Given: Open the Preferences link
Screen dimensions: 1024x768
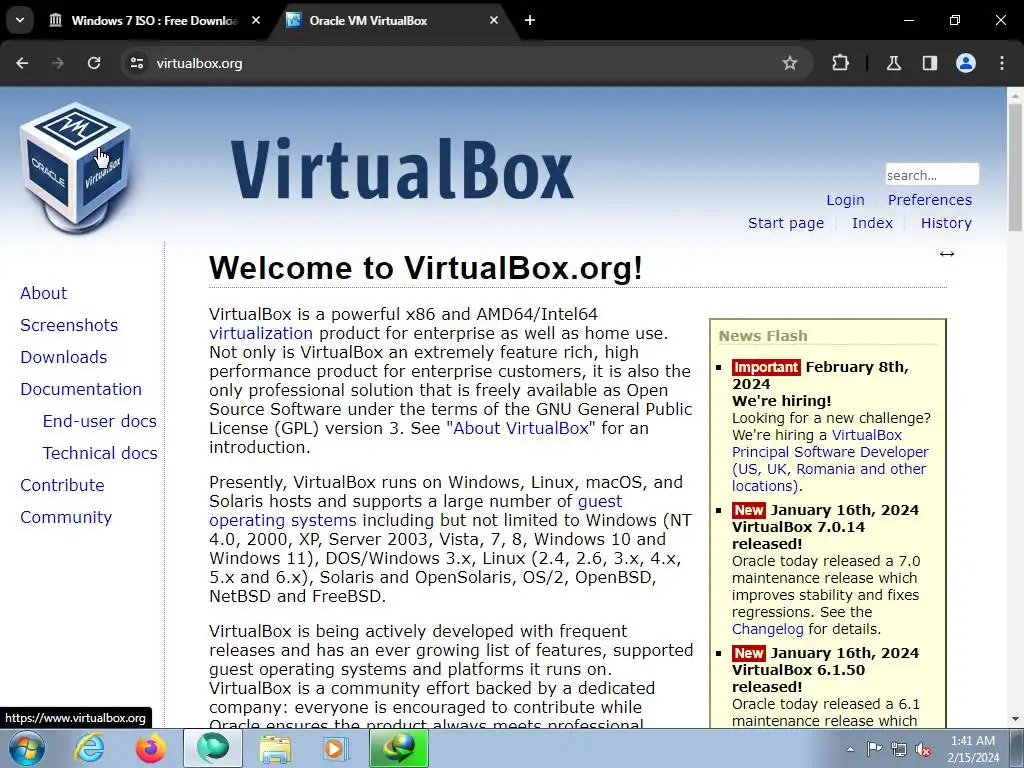Looking at the screenshot, I should point(929,200).
